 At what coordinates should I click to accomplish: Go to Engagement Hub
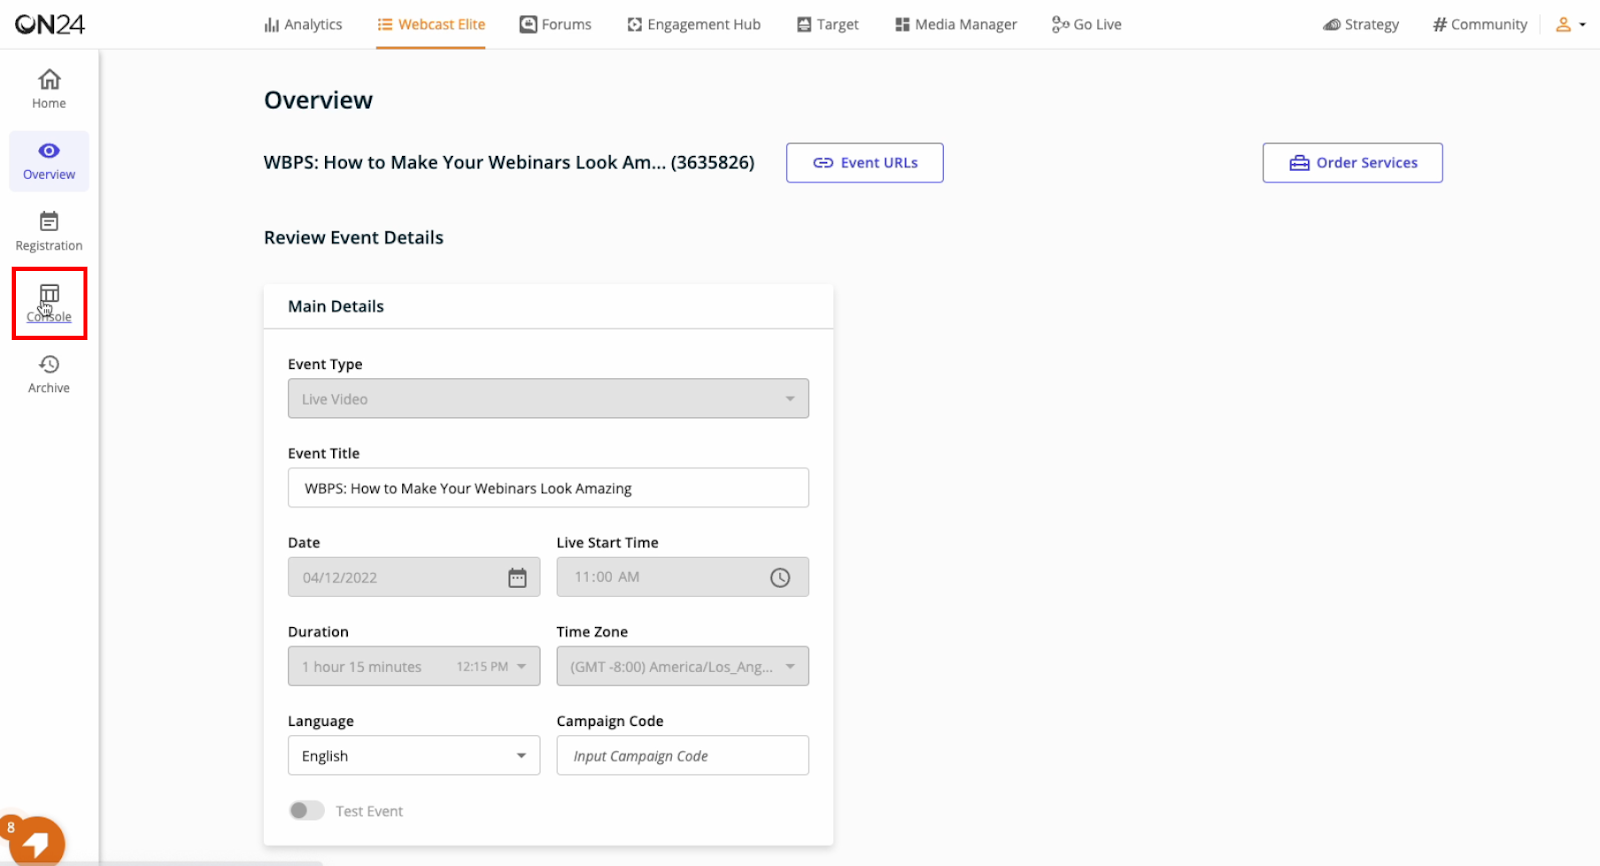(x=694, y=25)
